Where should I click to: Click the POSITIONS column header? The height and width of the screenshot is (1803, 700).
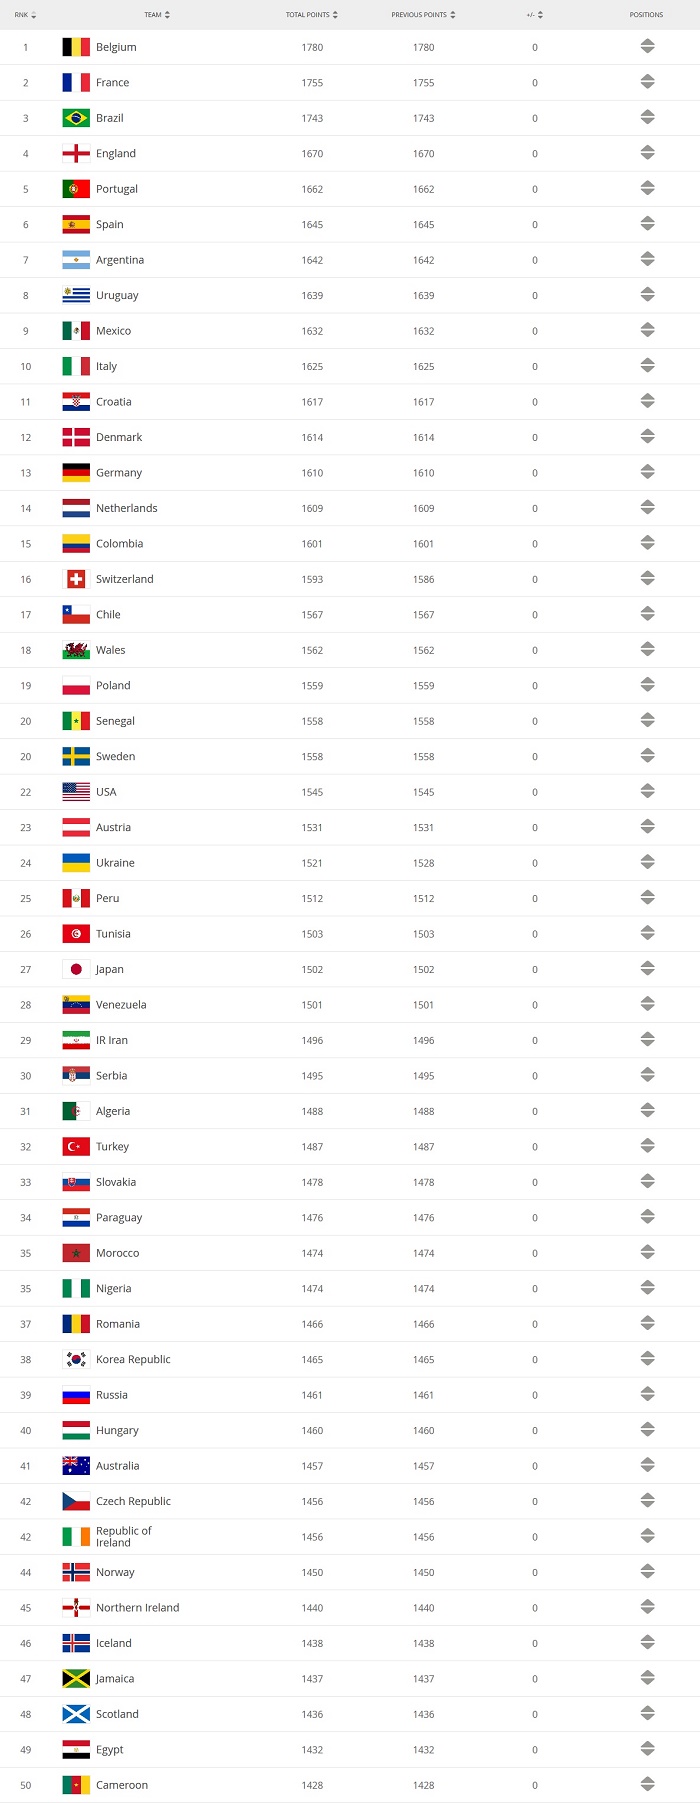pyautogui.click(x=646, y=15)
